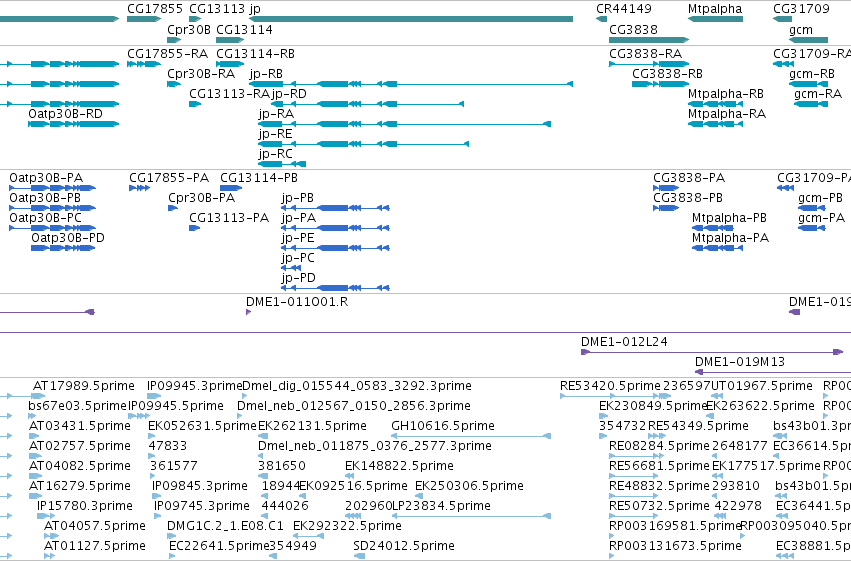The height and width of the screenshot is (561, 851).
Task: Select protein Oatp30B-PA
Action: point(46,178)
